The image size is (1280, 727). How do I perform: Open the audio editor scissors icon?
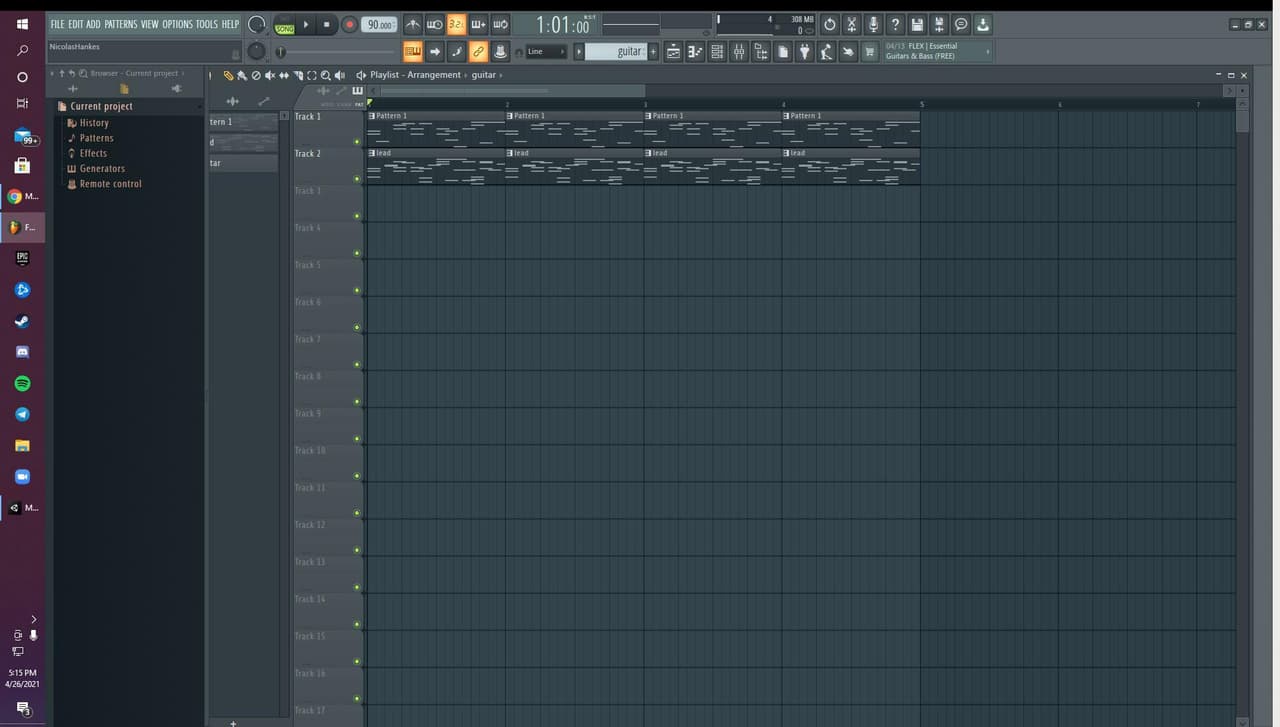pyautogui.click(x=851, y=24)
